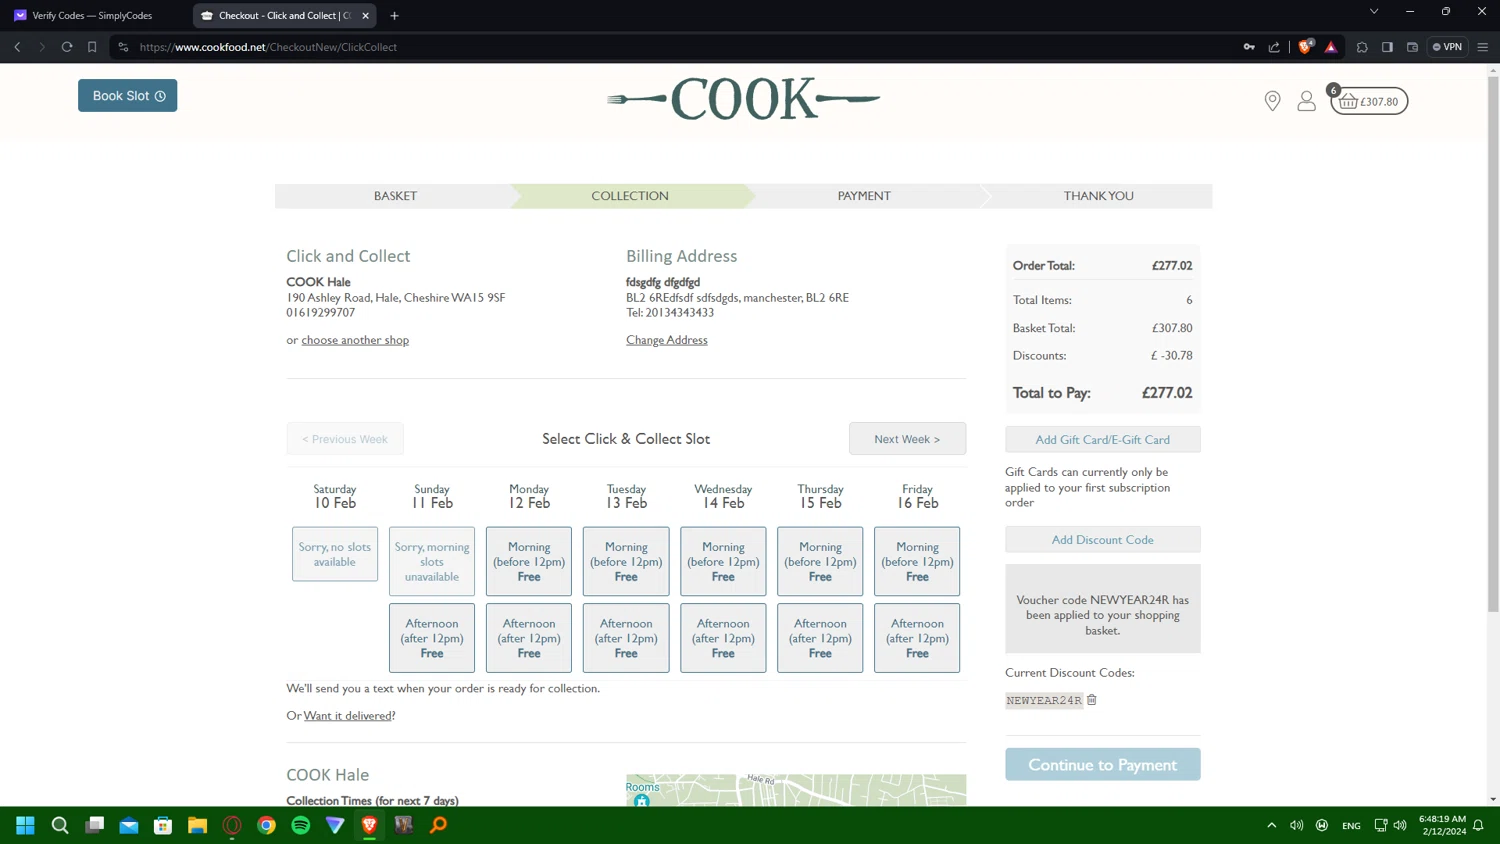Click the COOK logo
This screenshot has width=1500, height=844.
point(744,98)
